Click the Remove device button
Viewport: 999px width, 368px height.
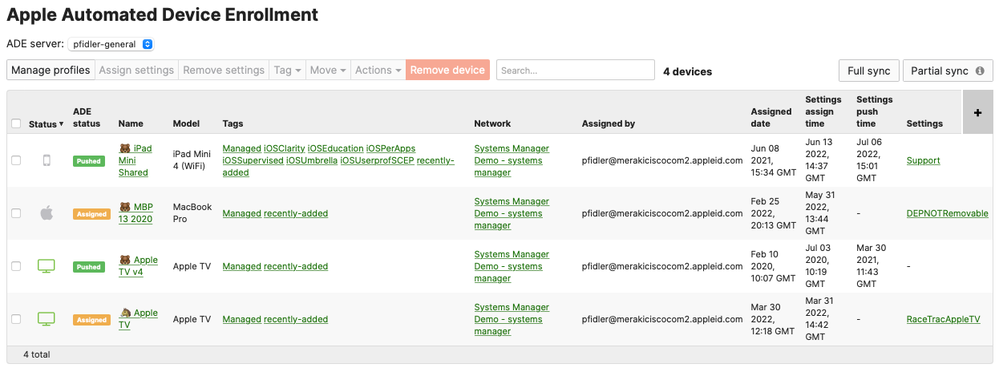(447, 70)
